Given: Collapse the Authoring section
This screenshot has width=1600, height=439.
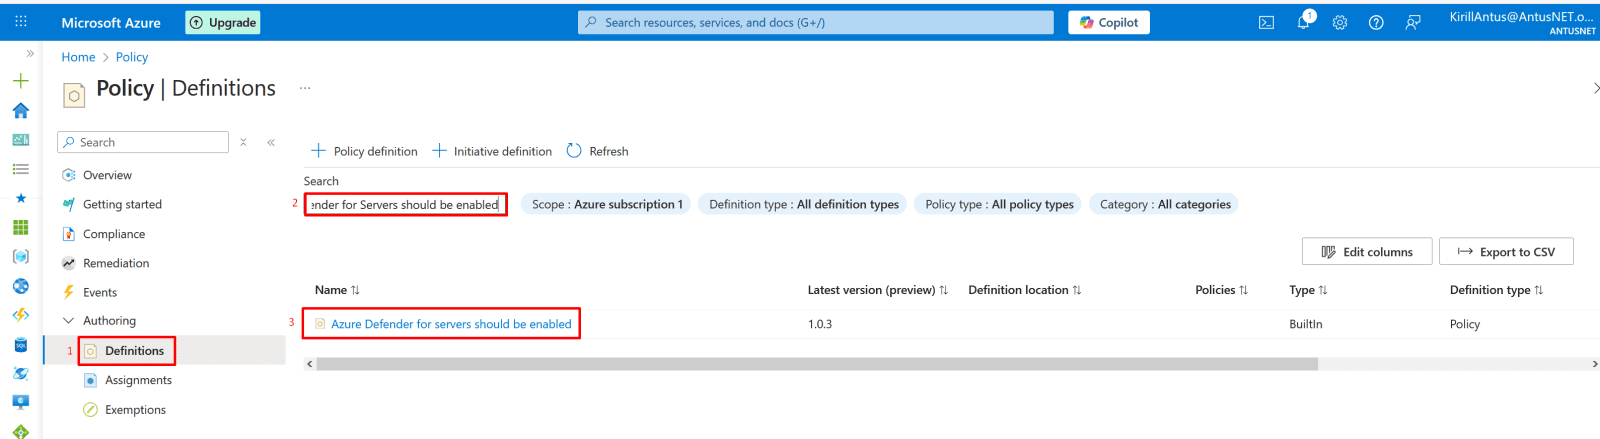Looking at the screenshot, I should coord(69,321).
